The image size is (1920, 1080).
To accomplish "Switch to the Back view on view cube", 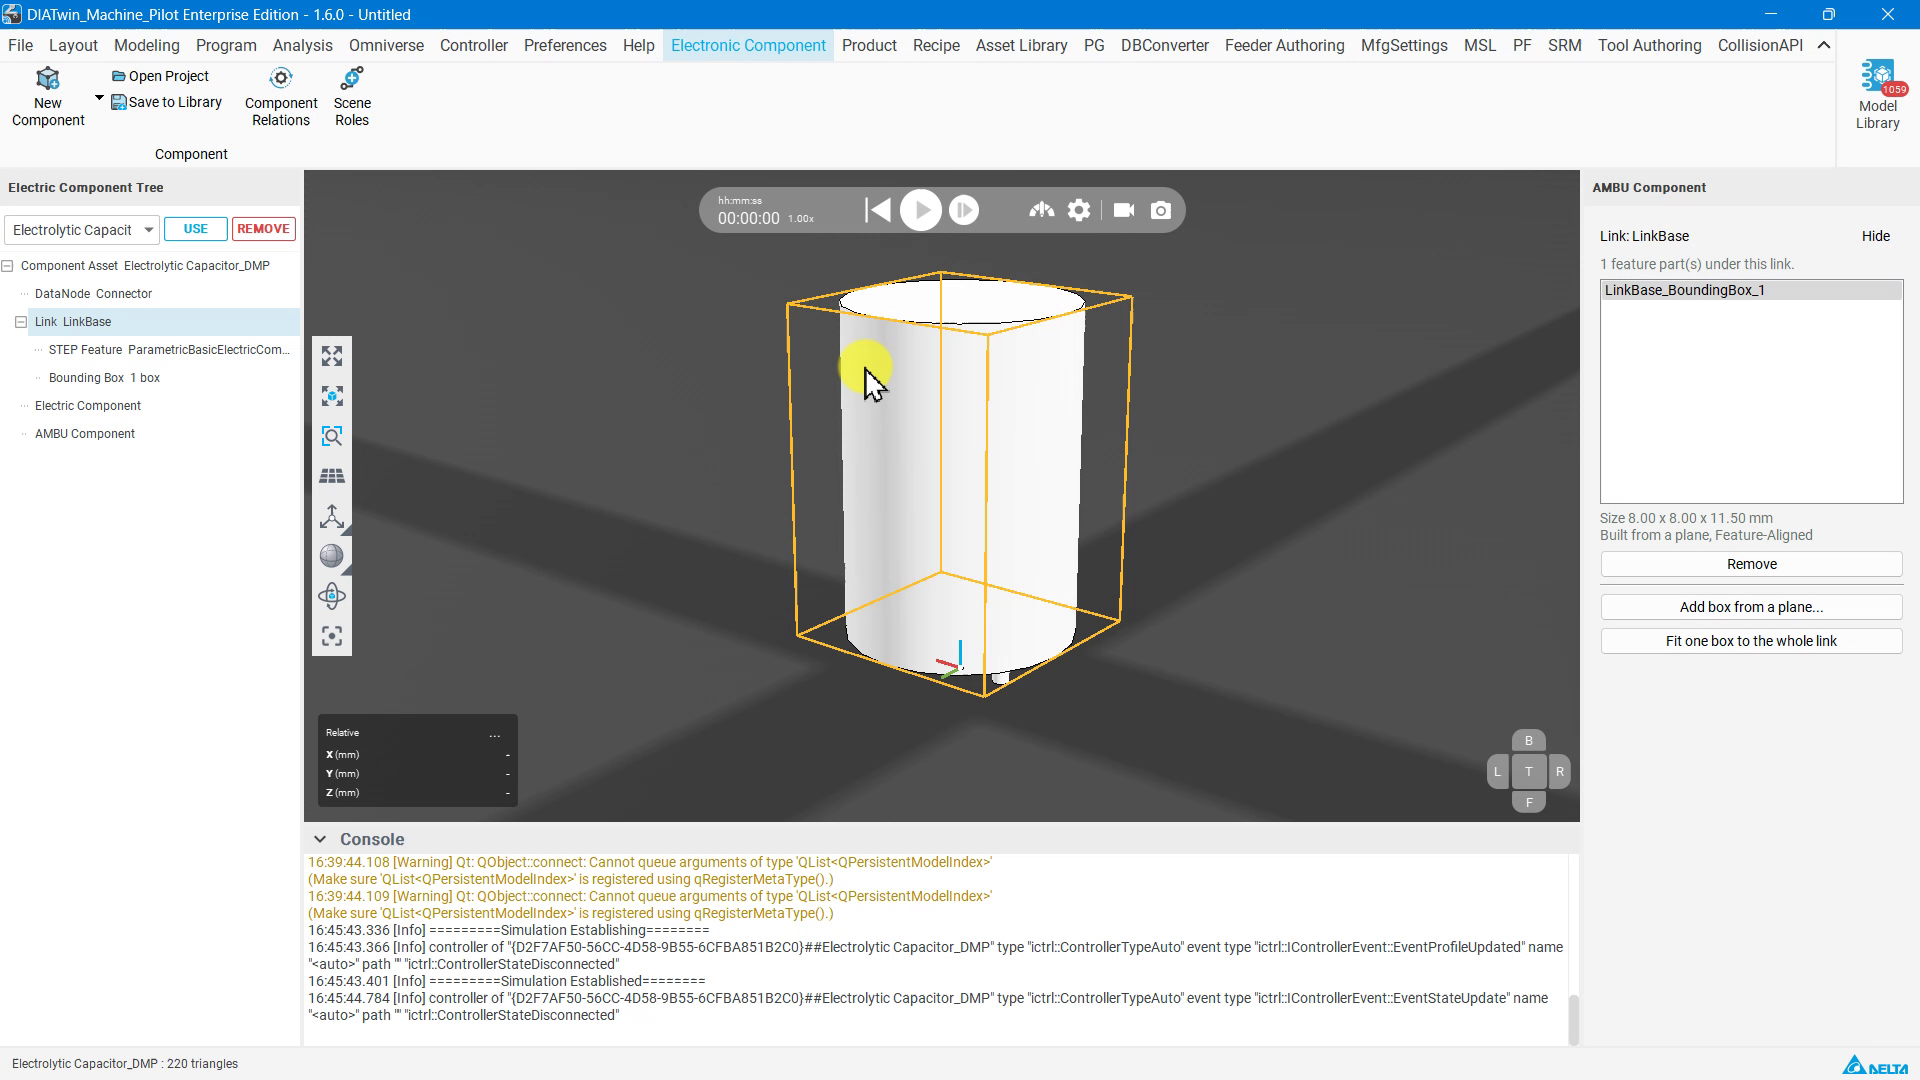I will coord(1528,741).
